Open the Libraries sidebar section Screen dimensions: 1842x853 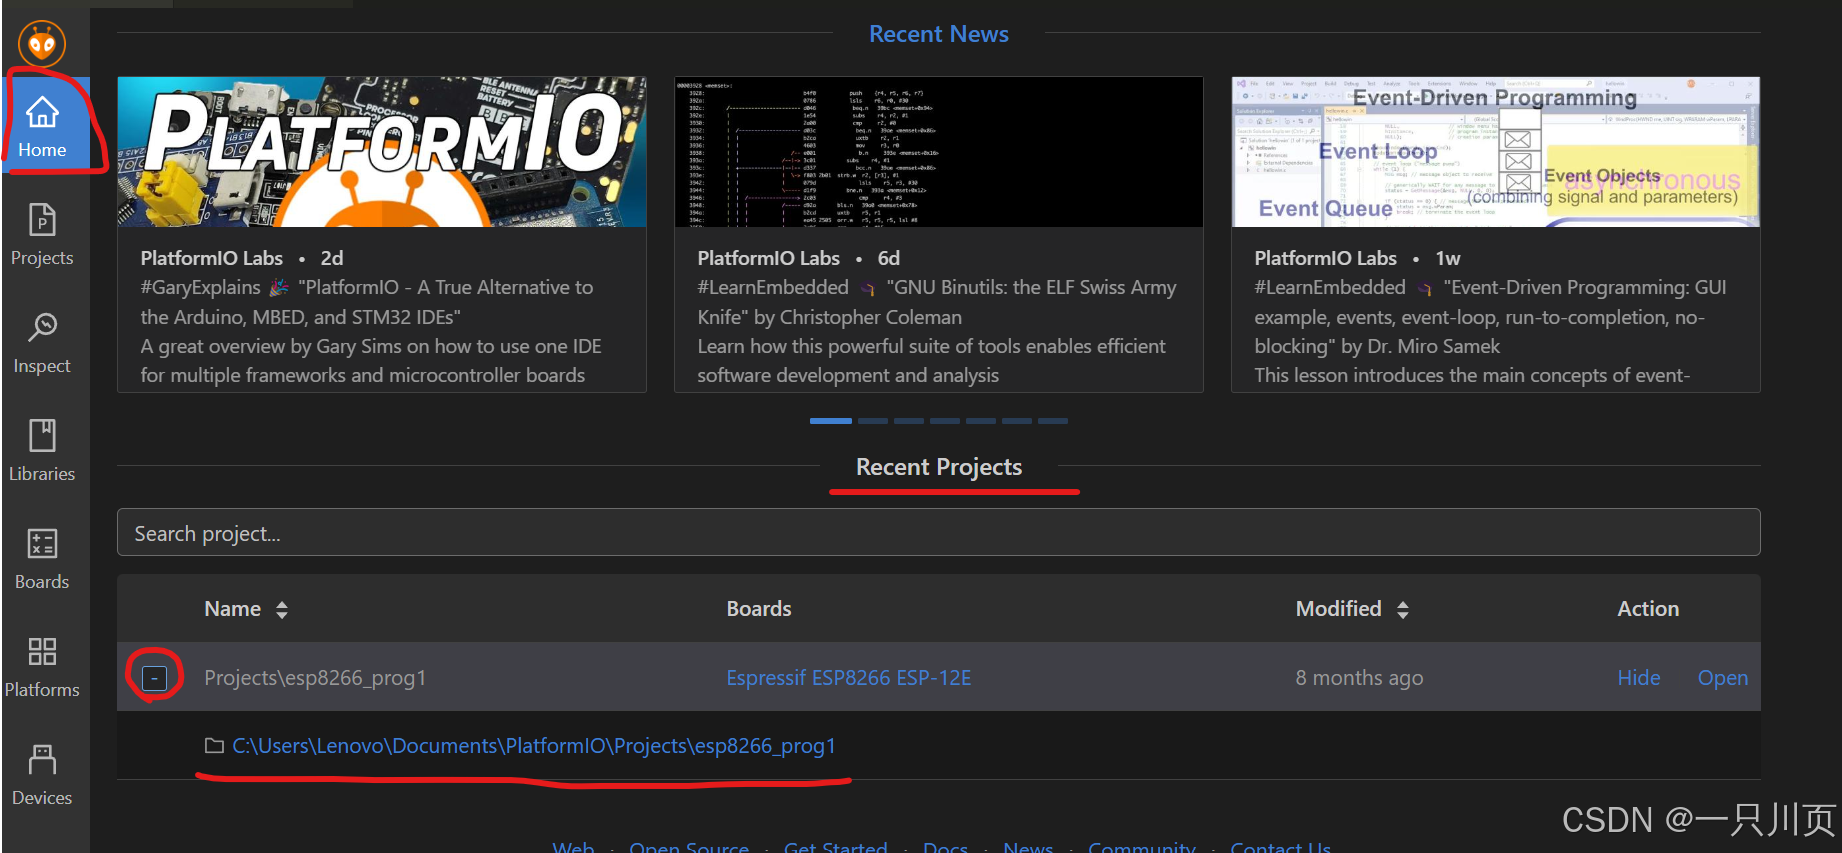(42, 451)
